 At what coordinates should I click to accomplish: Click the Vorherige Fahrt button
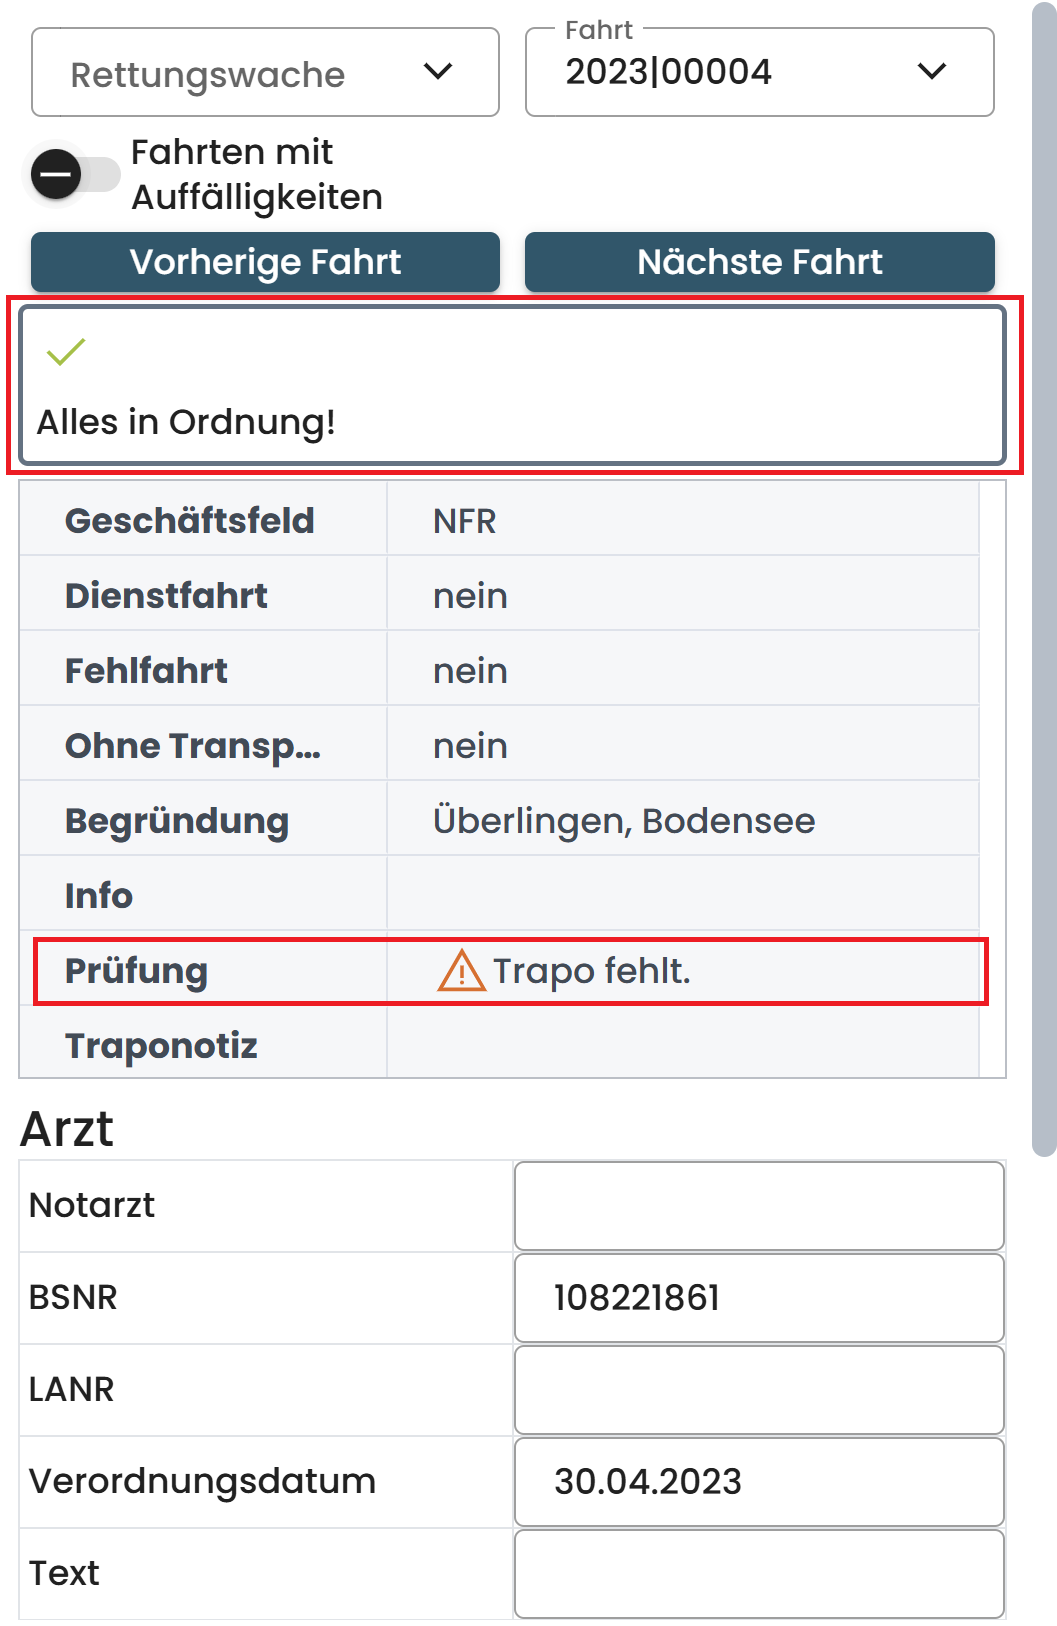pos(264,262)
